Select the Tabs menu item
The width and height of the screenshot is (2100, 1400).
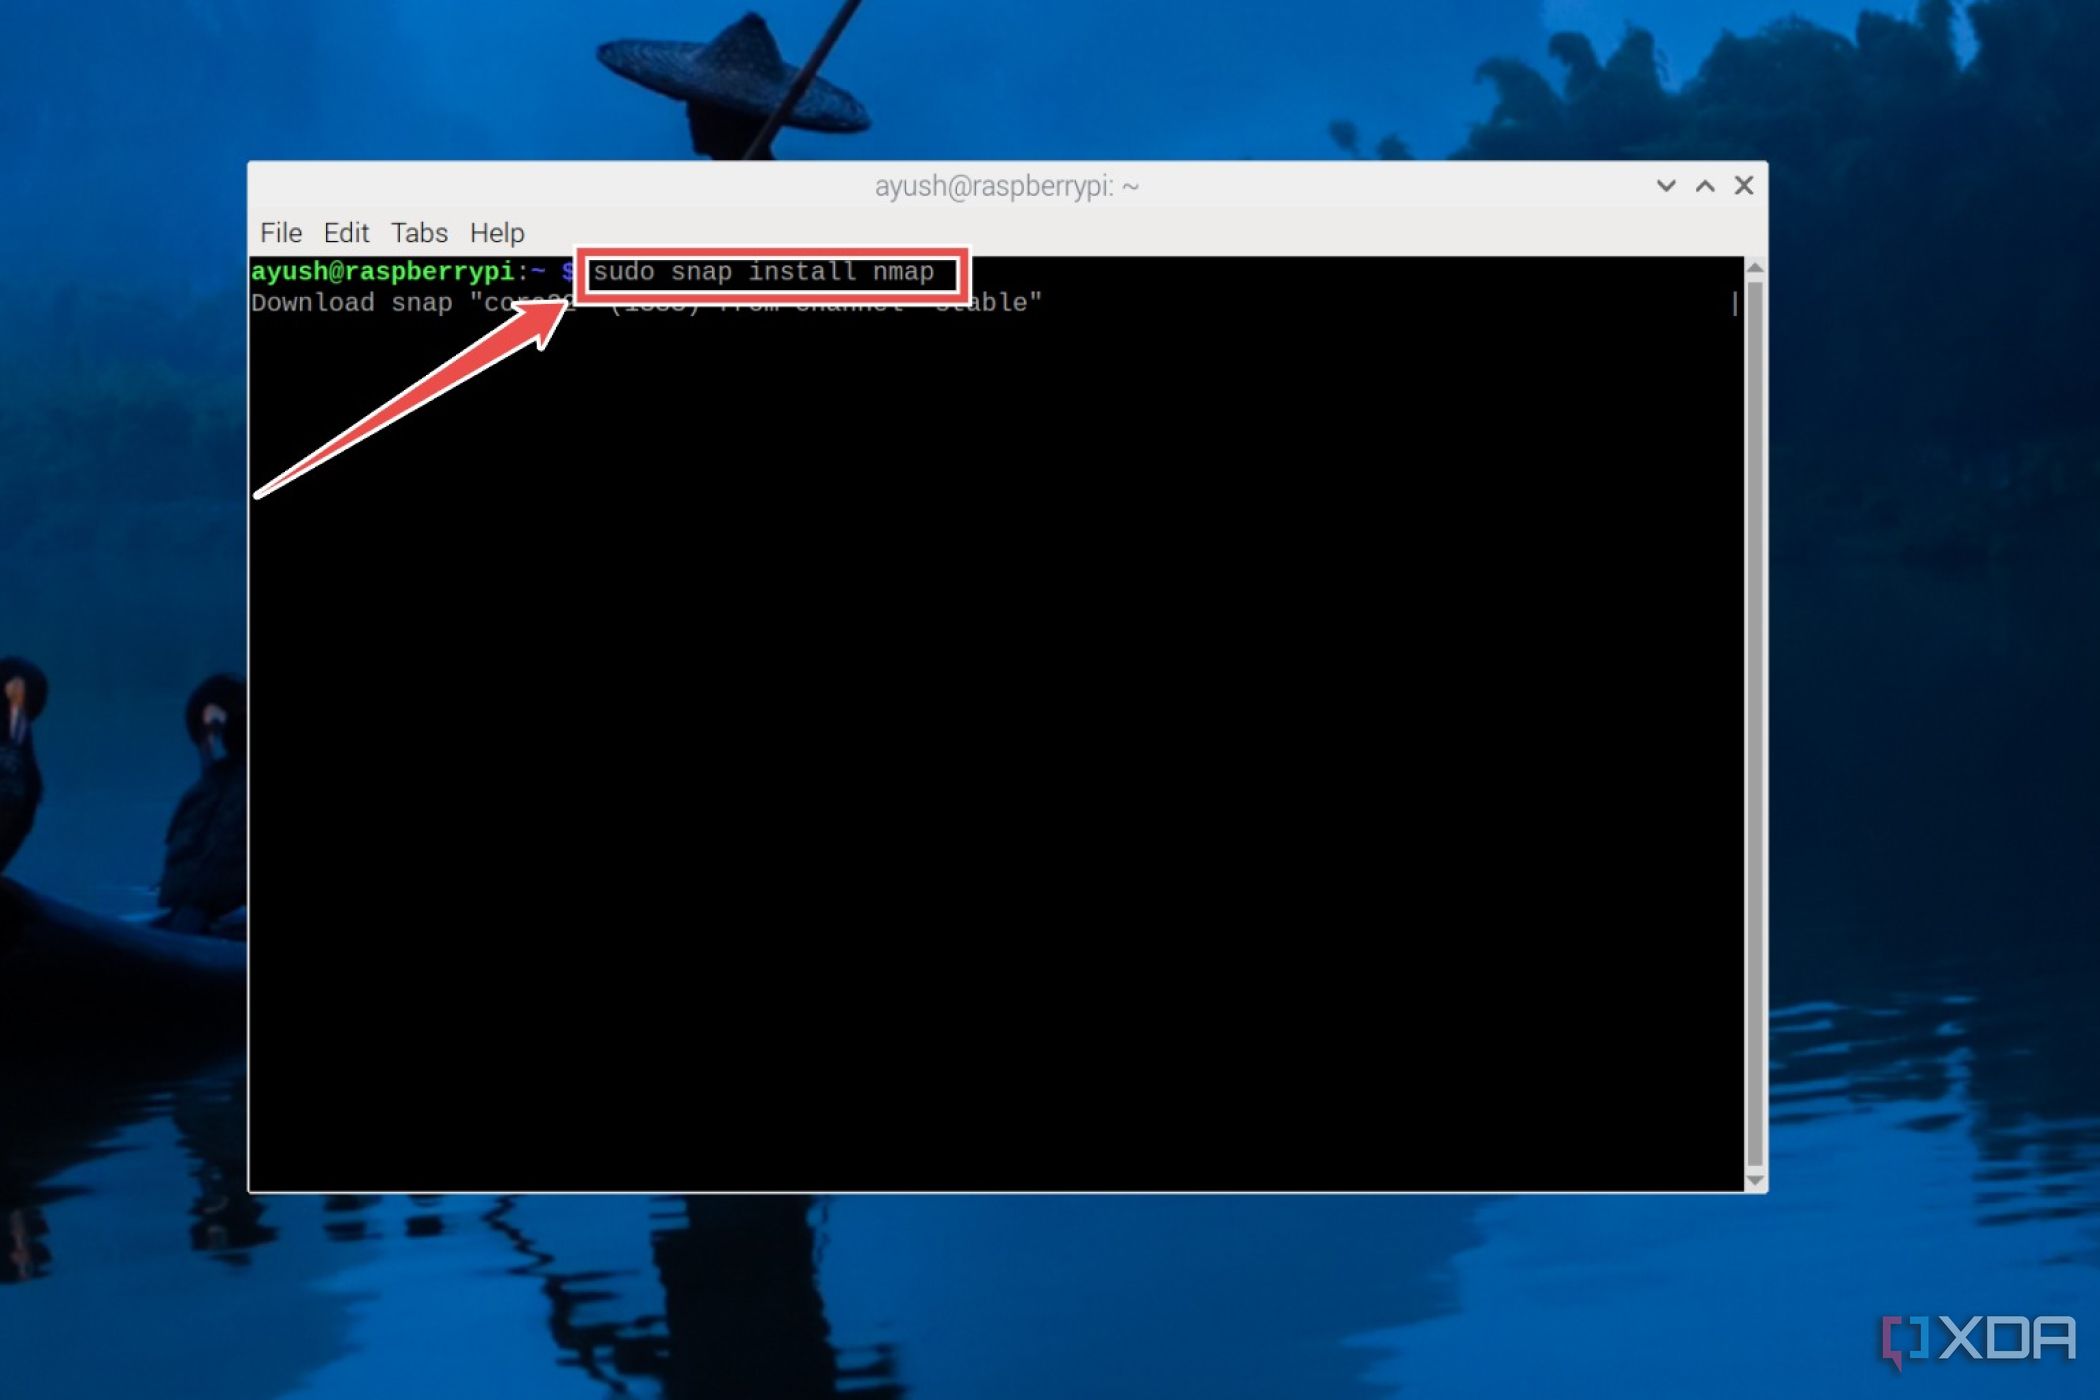coord(419,233)
